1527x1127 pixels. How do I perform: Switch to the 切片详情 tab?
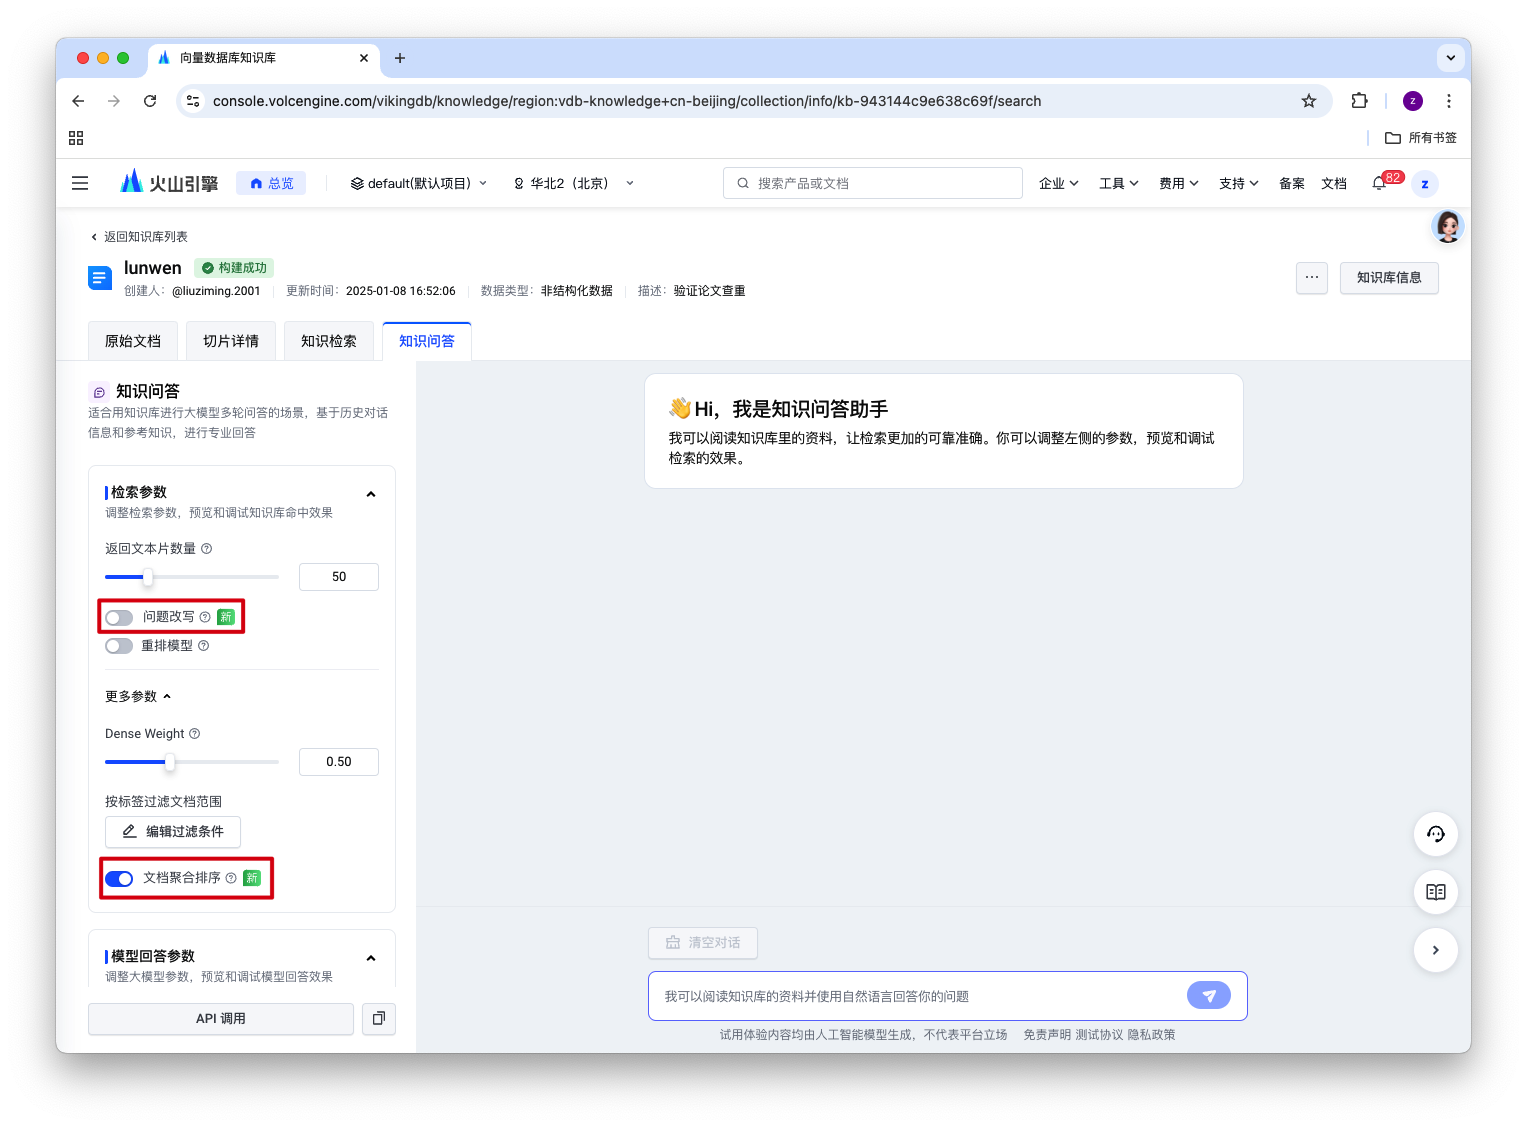click(231, 341)
